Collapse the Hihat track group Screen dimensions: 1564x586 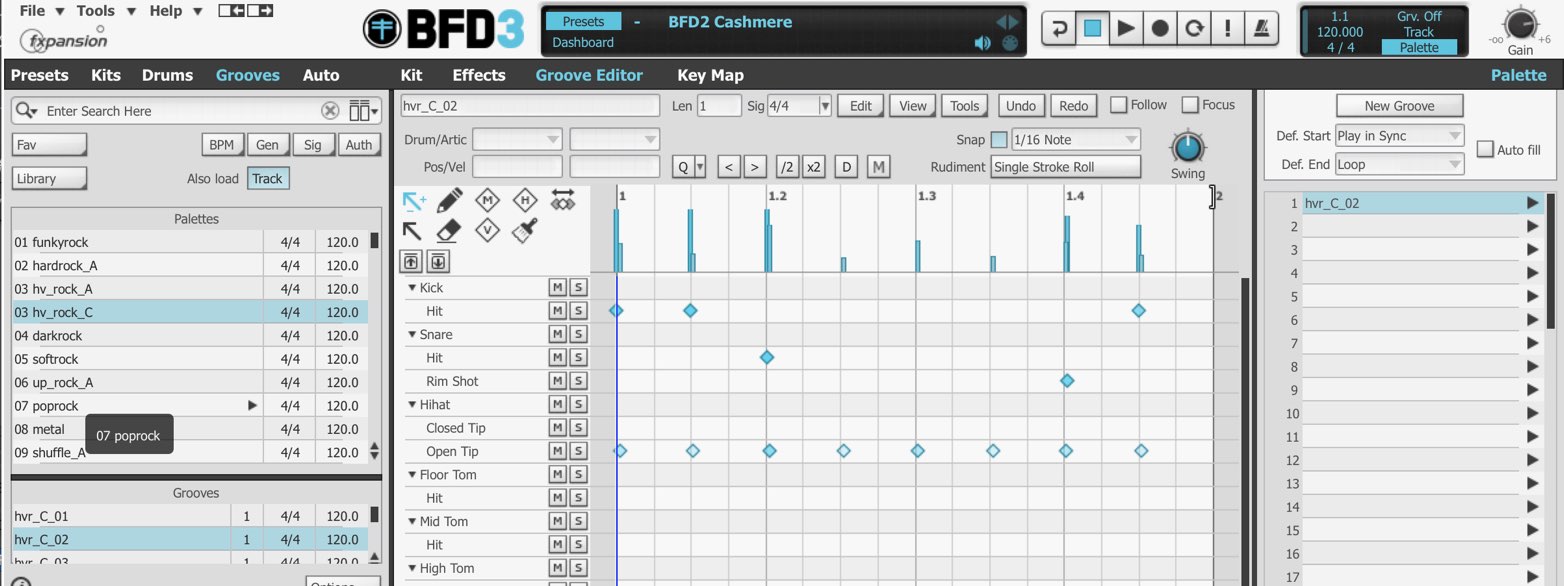(412, 404)
